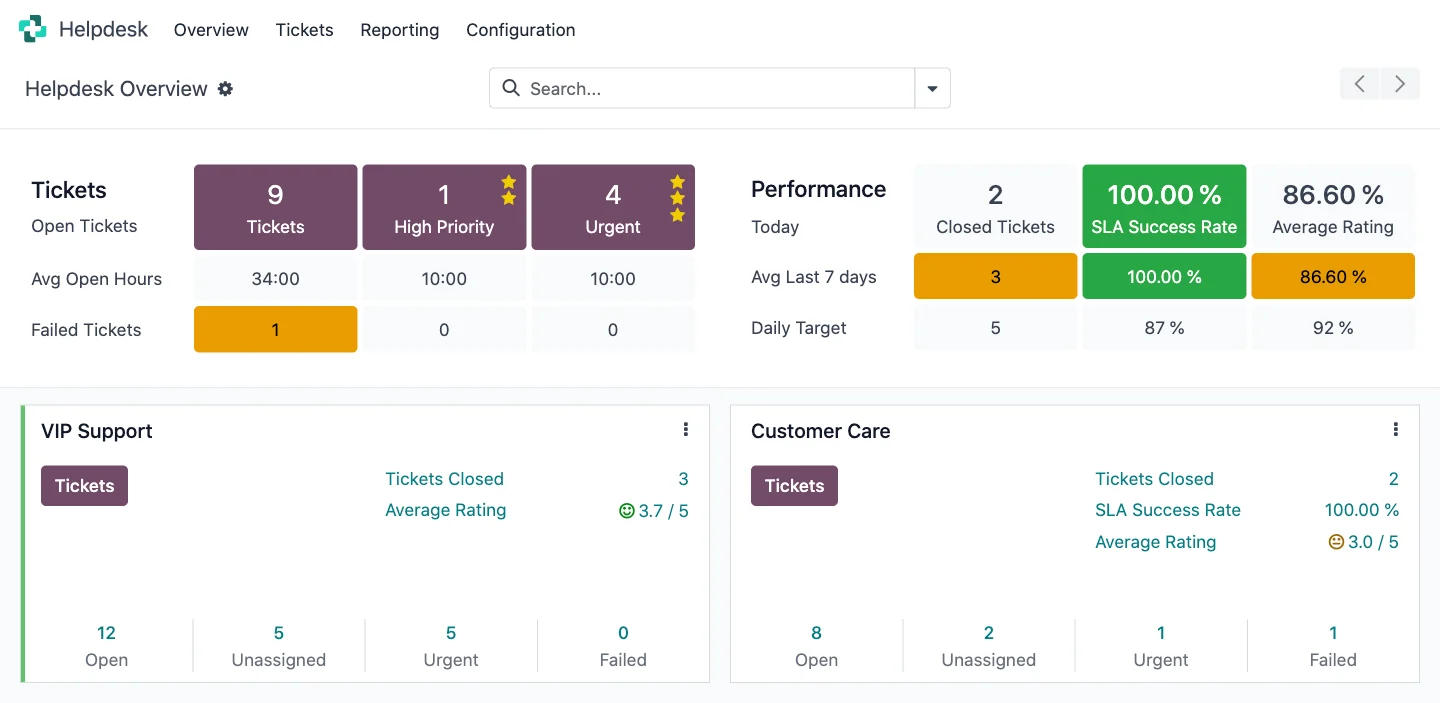Click the magnifier icon in search bar

pyautogui.click(x=511, y=88)
